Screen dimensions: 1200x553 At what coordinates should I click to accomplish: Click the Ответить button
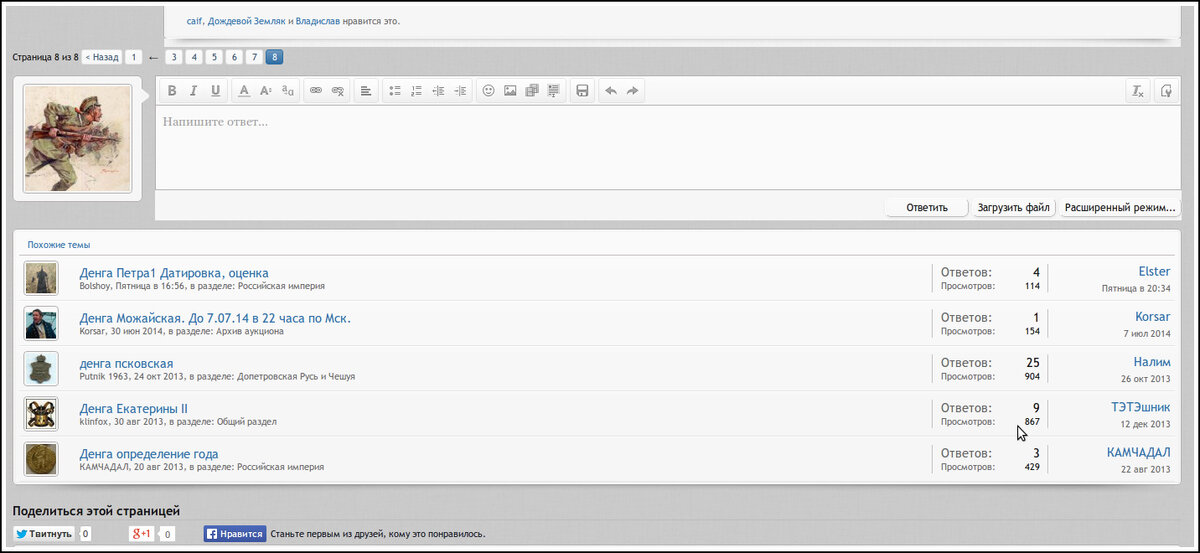click(x=926, y=208)
